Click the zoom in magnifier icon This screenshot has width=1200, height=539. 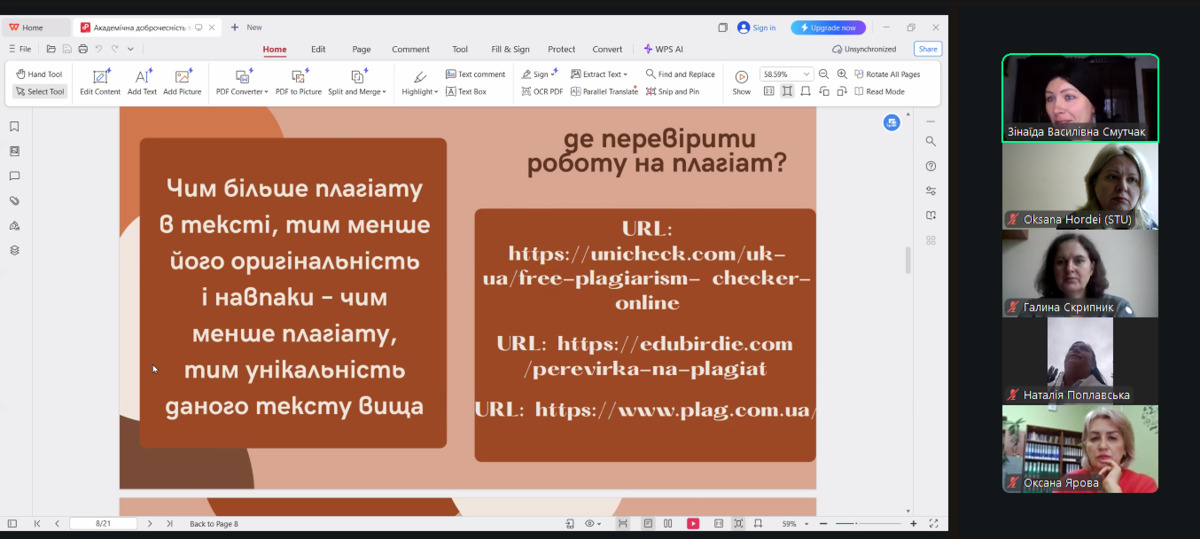842,74
